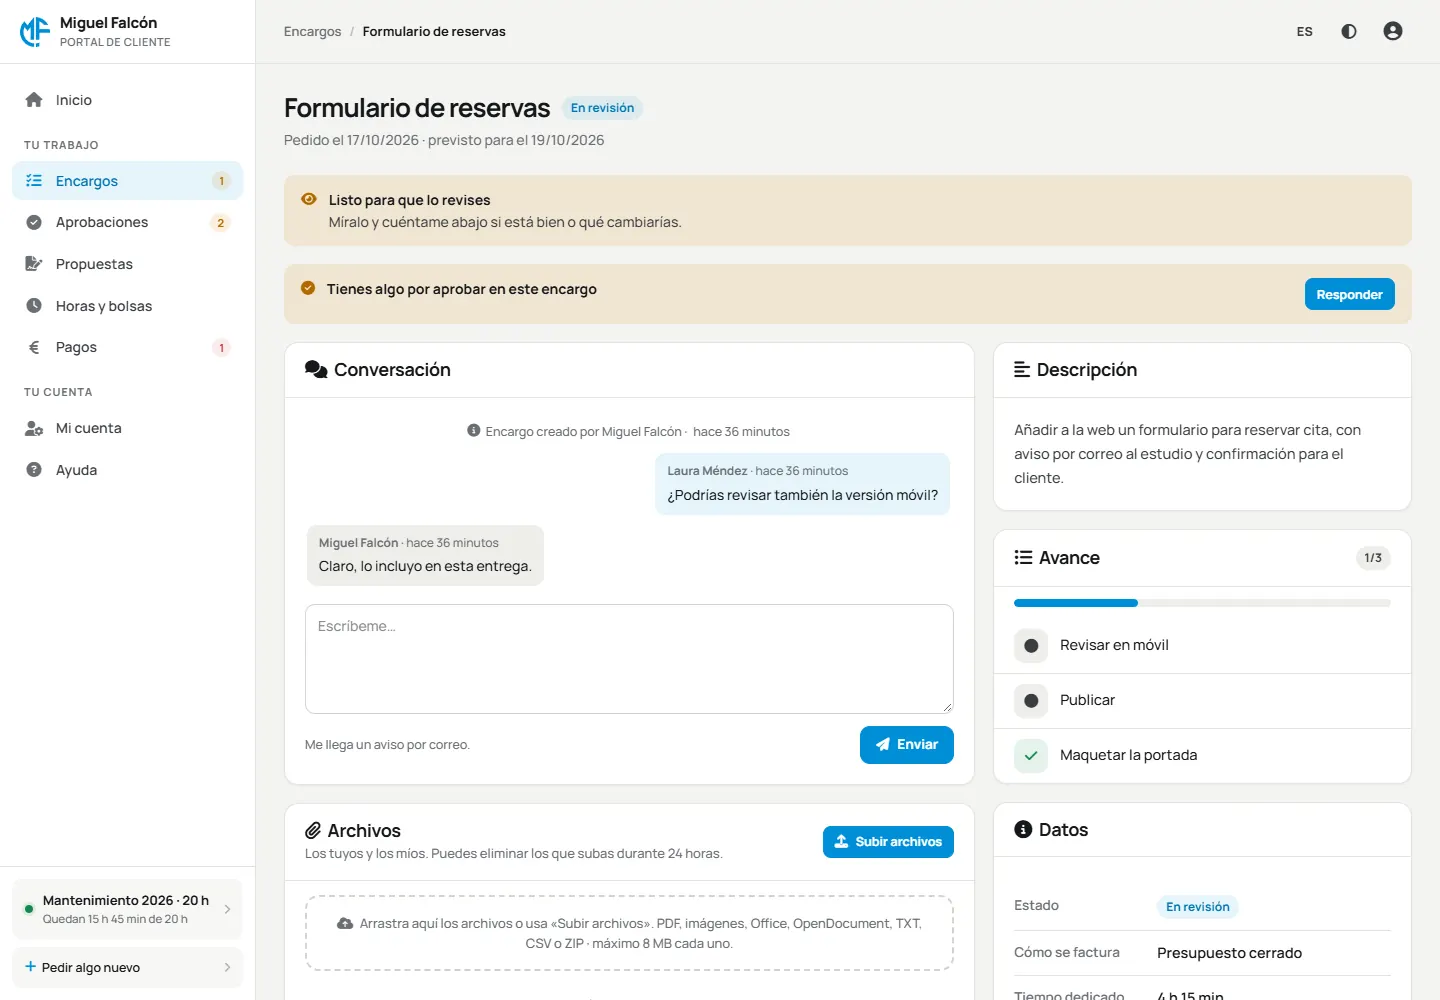Open the Encargos sidebar item
Screen dimensions: 1440x1000
127,181
